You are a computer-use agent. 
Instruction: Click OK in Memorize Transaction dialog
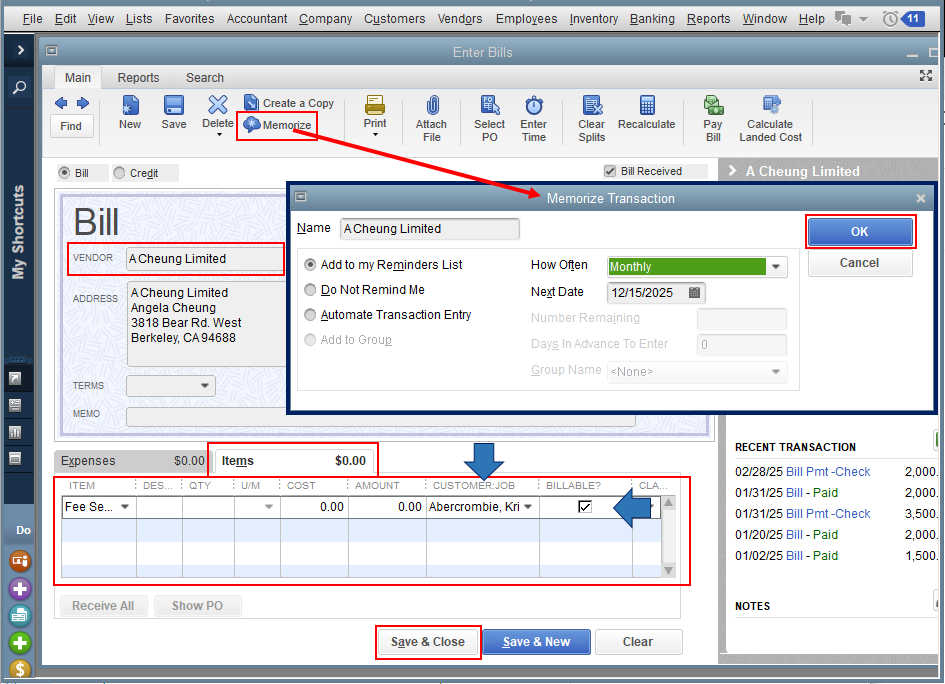point(860,231)
